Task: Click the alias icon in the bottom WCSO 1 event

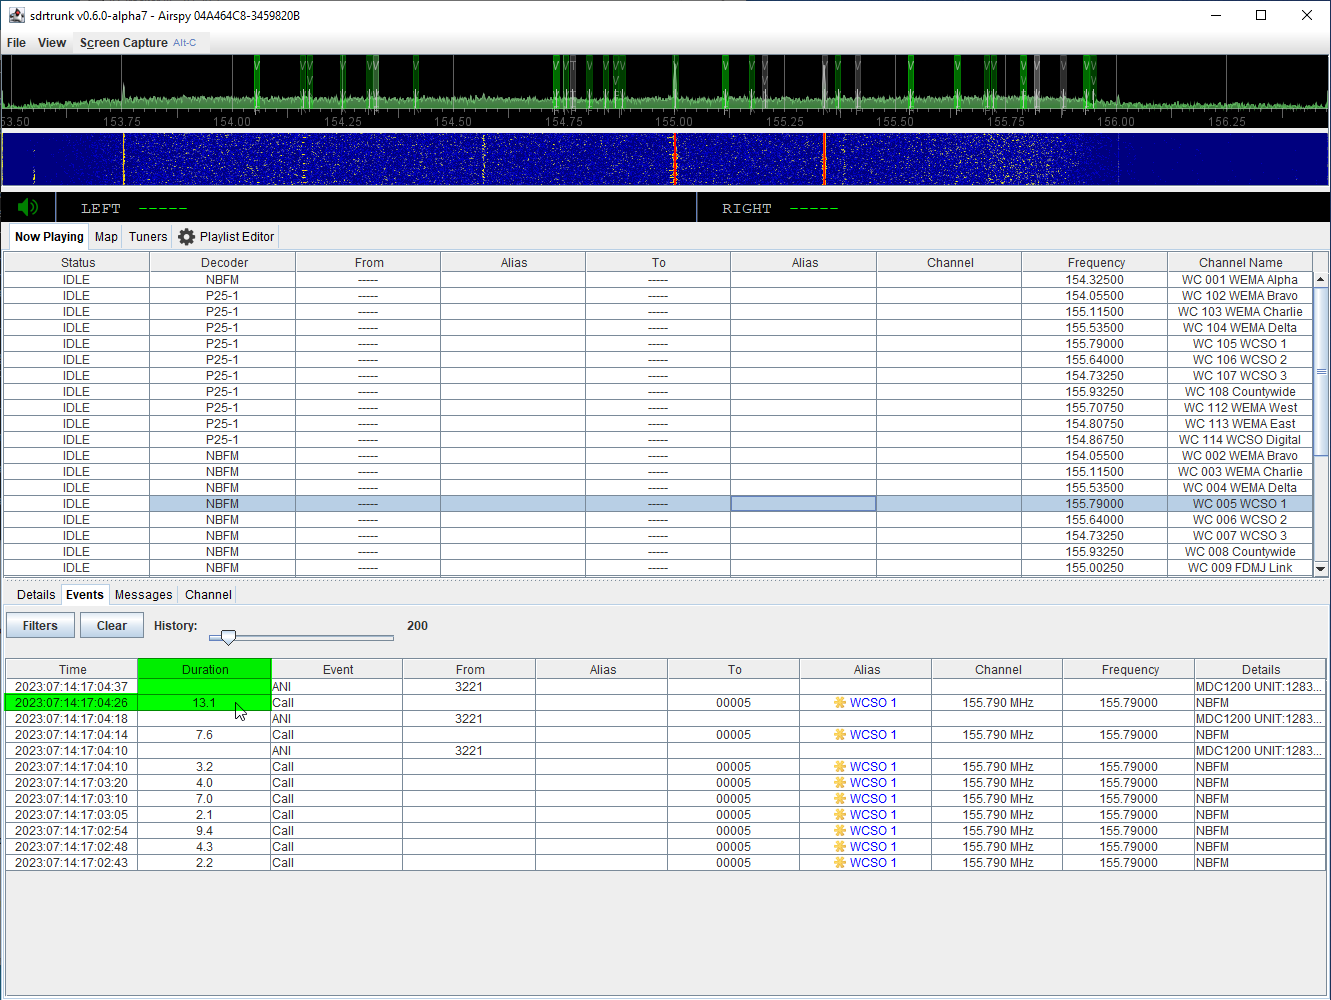Action: click(x=839, y=862)
